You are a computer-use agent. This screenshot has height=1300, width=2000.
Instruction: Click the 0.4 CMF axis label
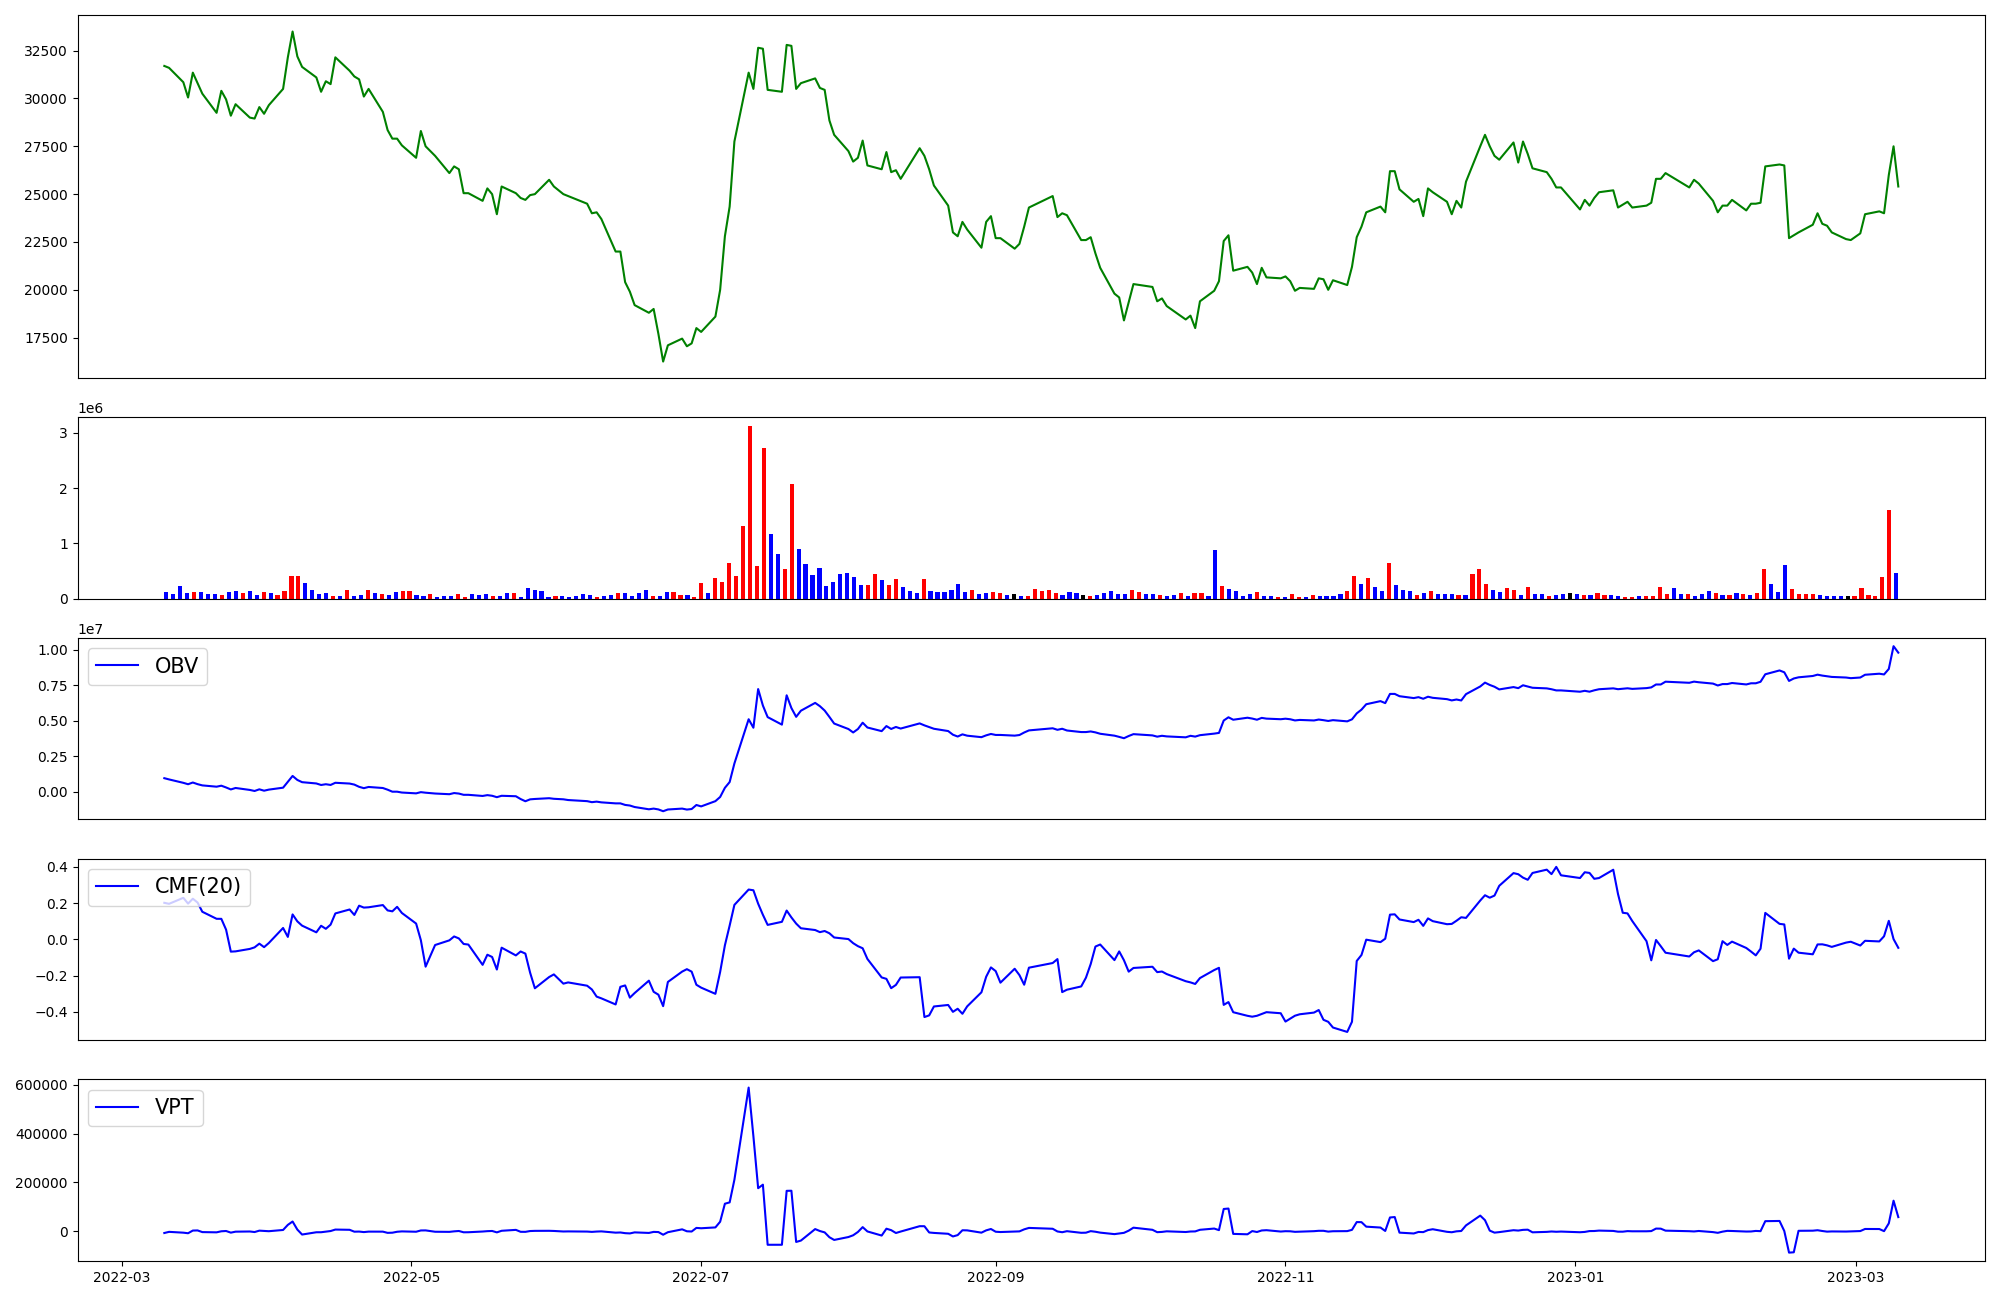pyautogui.click(x=57, y=867)
